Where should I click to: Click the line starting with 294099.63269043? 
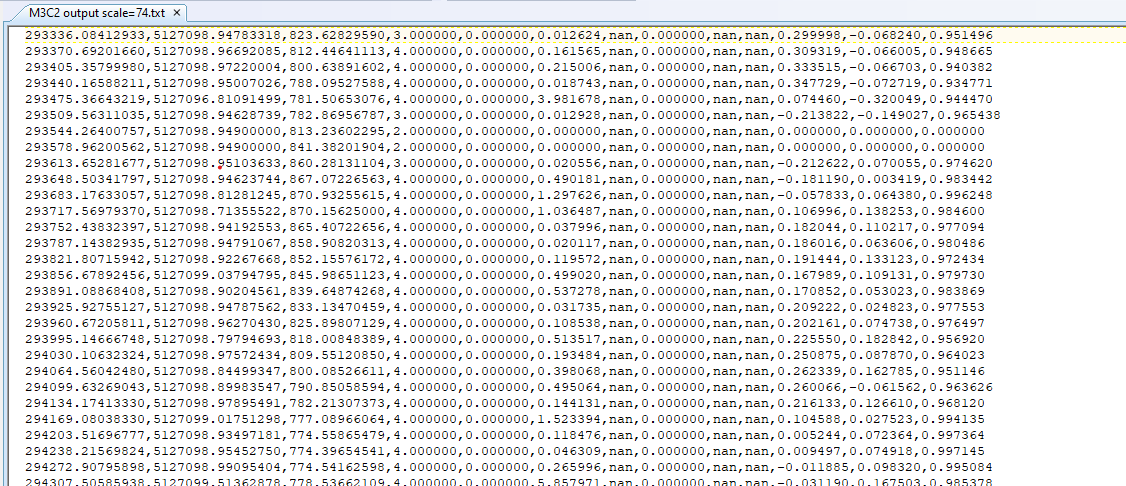pyautogui.click(x=508, y=387)
